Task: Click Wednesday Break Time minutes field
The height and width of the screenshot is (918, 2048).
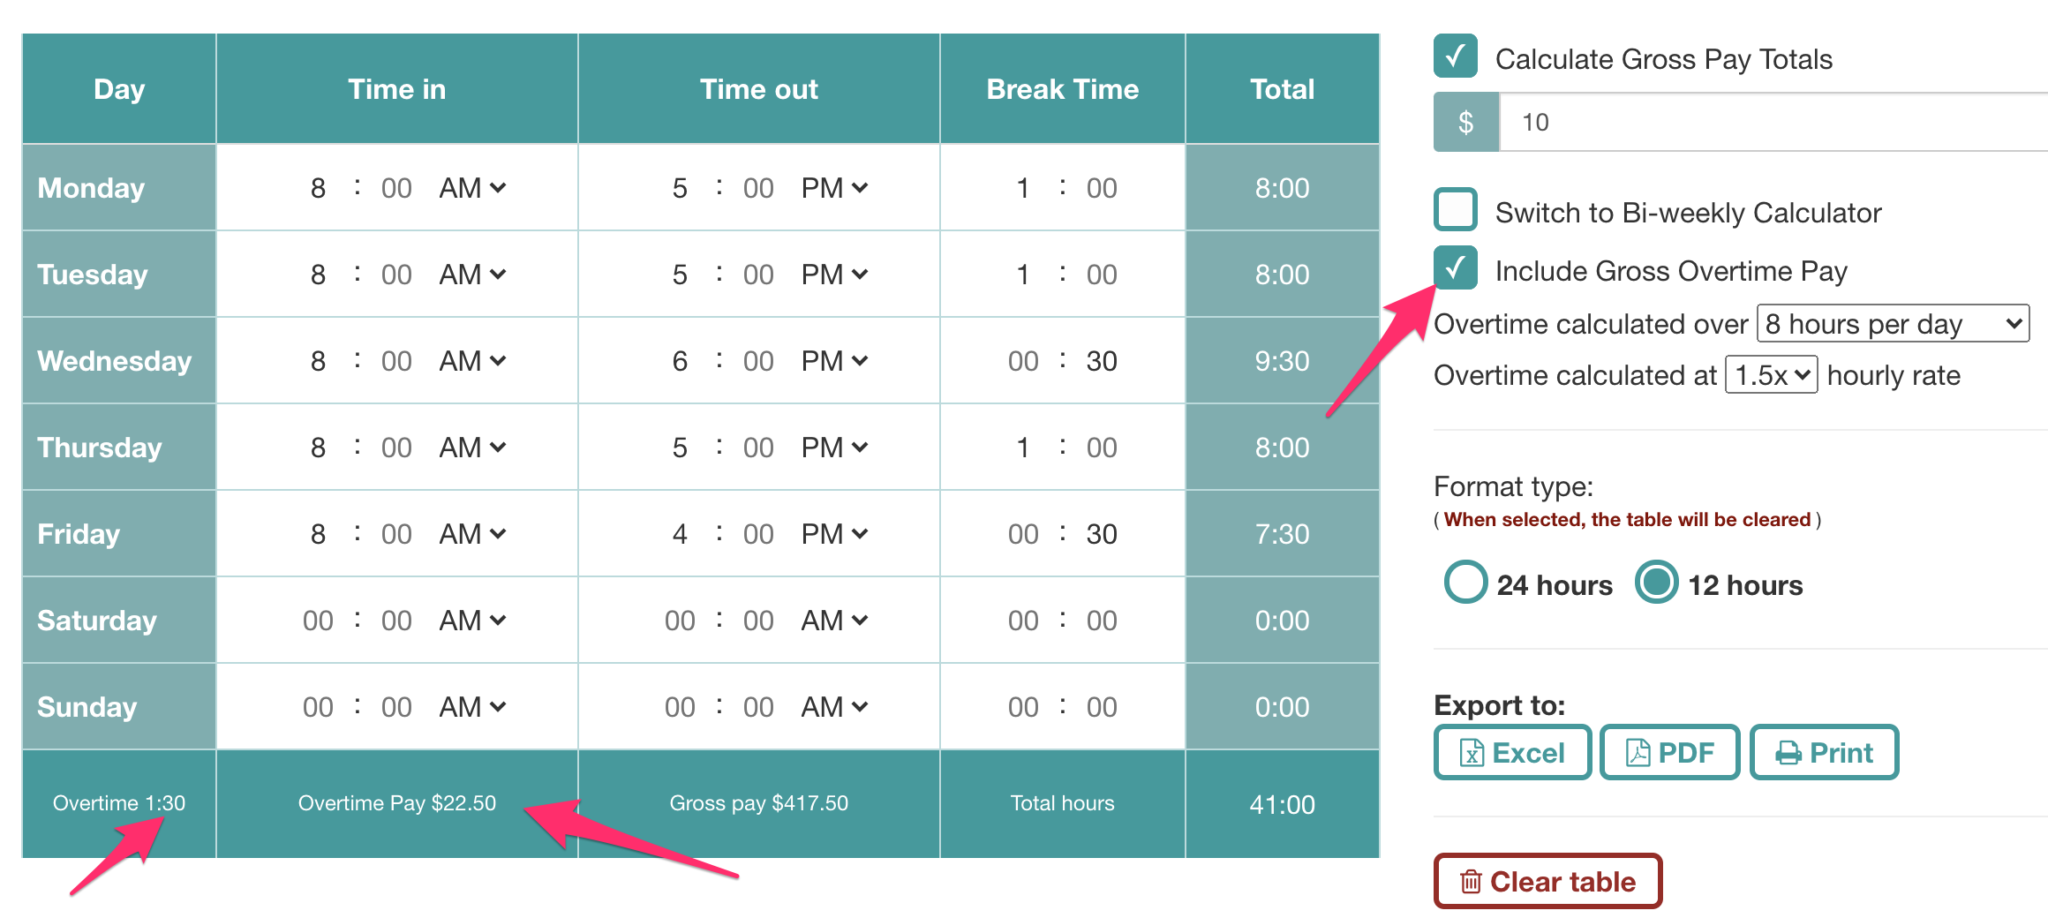Action: pos(1101,361)
